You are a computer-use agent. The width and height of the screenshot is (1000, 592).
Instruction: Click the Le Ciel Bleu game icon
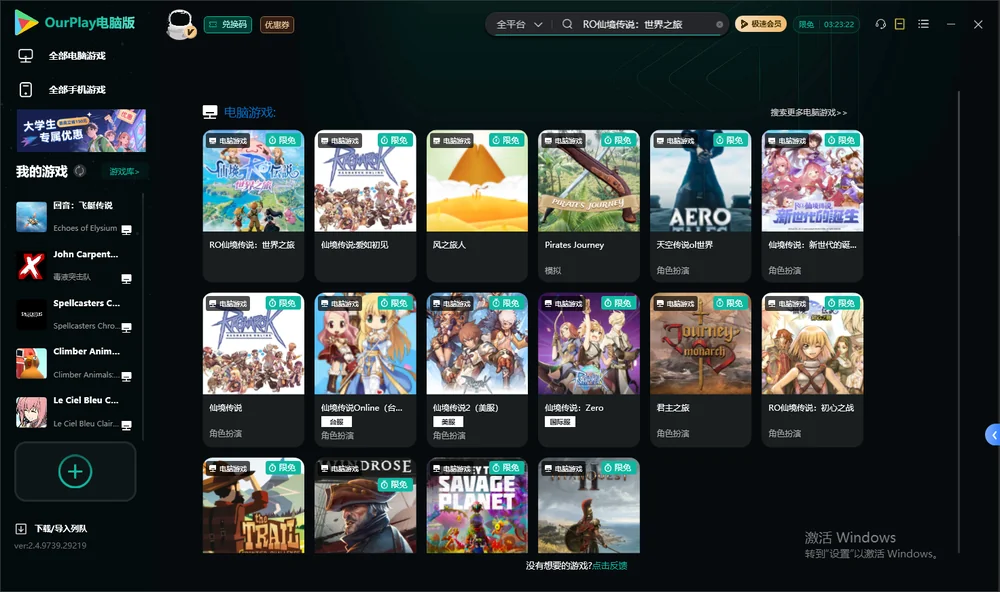31,412
